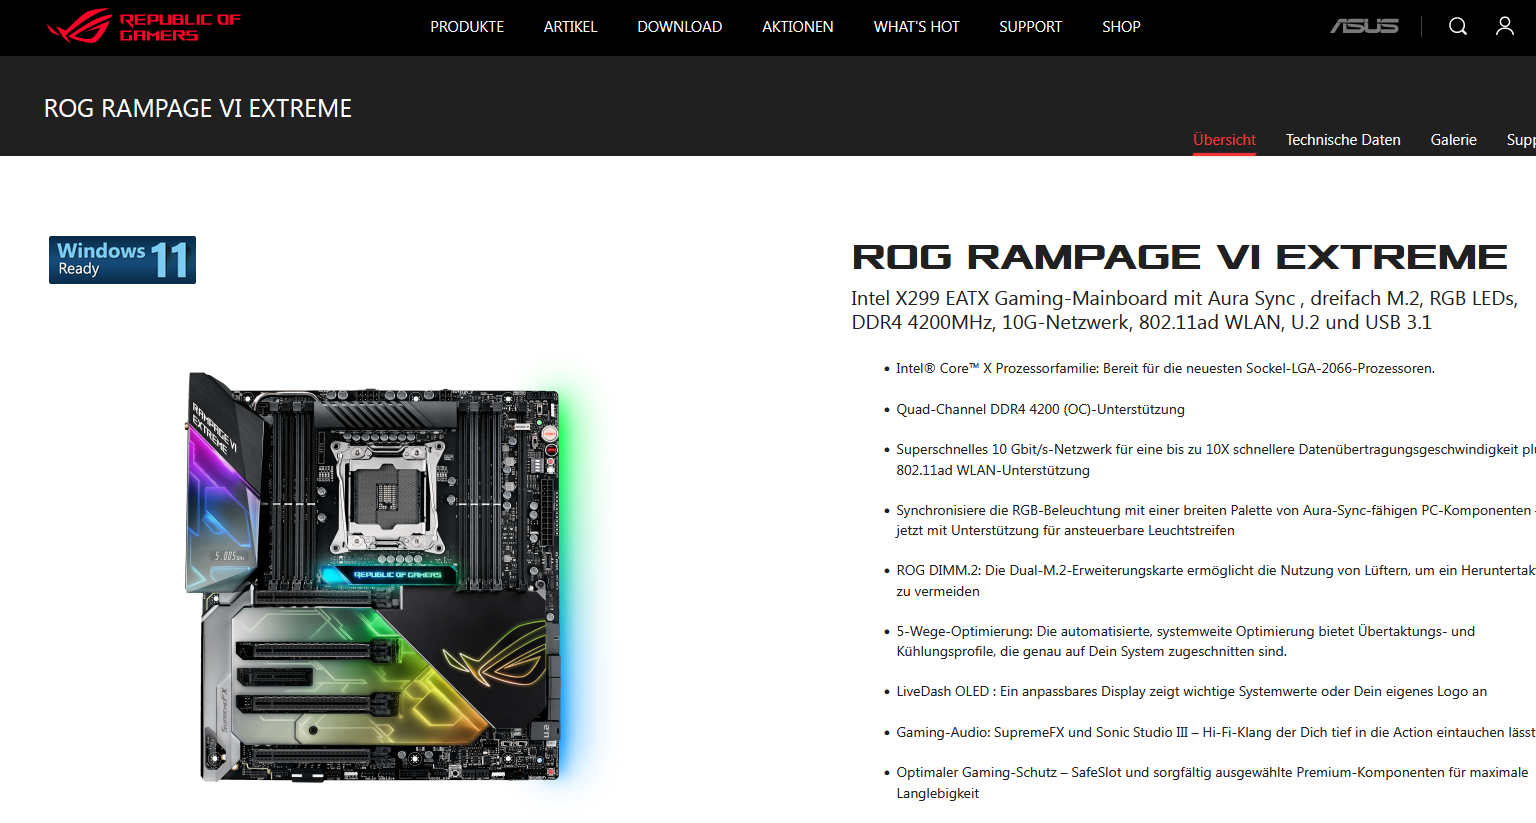
Task: Open the PRODUKTE menu
Action: (x=467, y=27)
